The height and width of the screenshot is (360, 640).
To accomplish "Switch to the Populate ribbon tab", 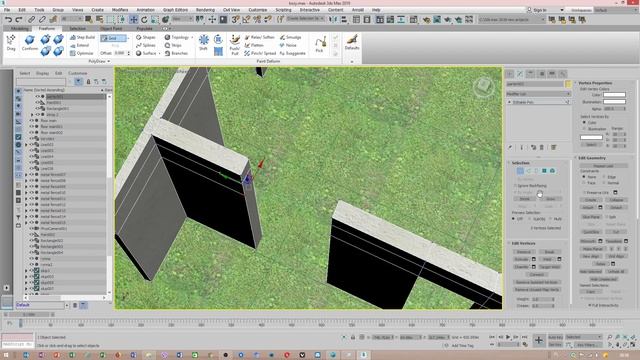I will coord(144,29).
